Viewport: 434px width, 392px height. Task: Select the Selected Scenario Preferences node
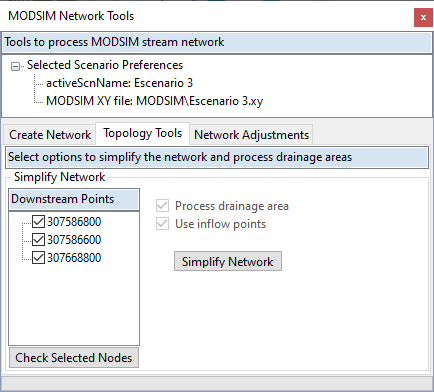pos(105,65)
